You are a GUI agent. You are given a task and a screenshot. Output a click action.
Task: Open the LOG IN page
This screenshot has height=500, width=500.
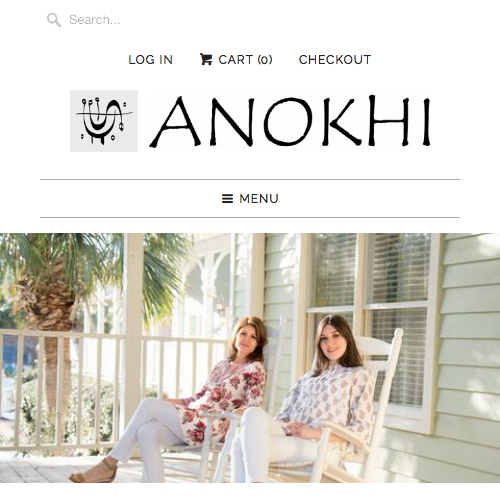click(151, 60)
